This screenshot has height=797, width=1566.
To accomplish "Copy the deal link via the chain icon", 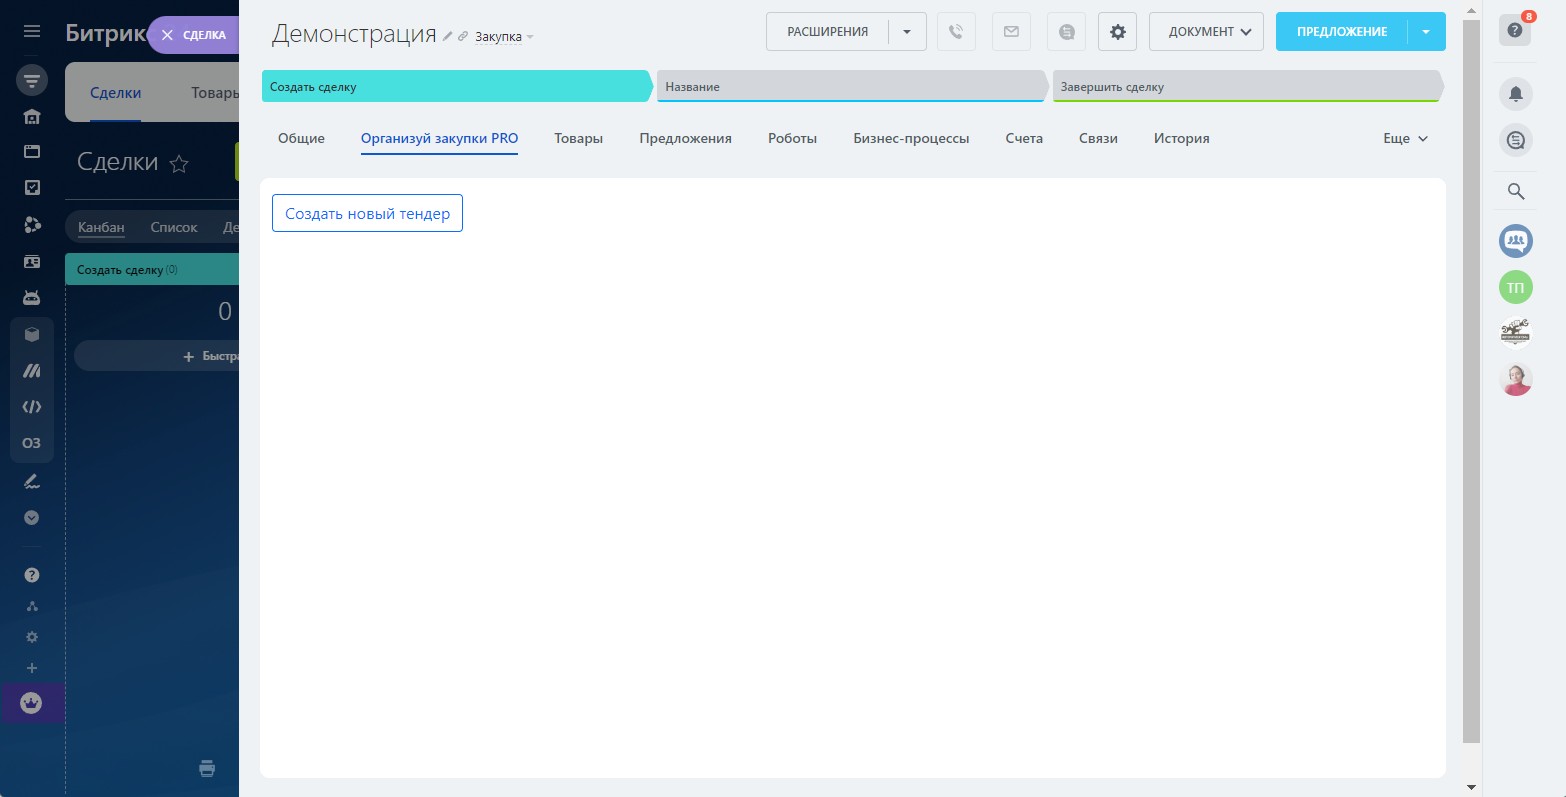I will tap(463, 36).
